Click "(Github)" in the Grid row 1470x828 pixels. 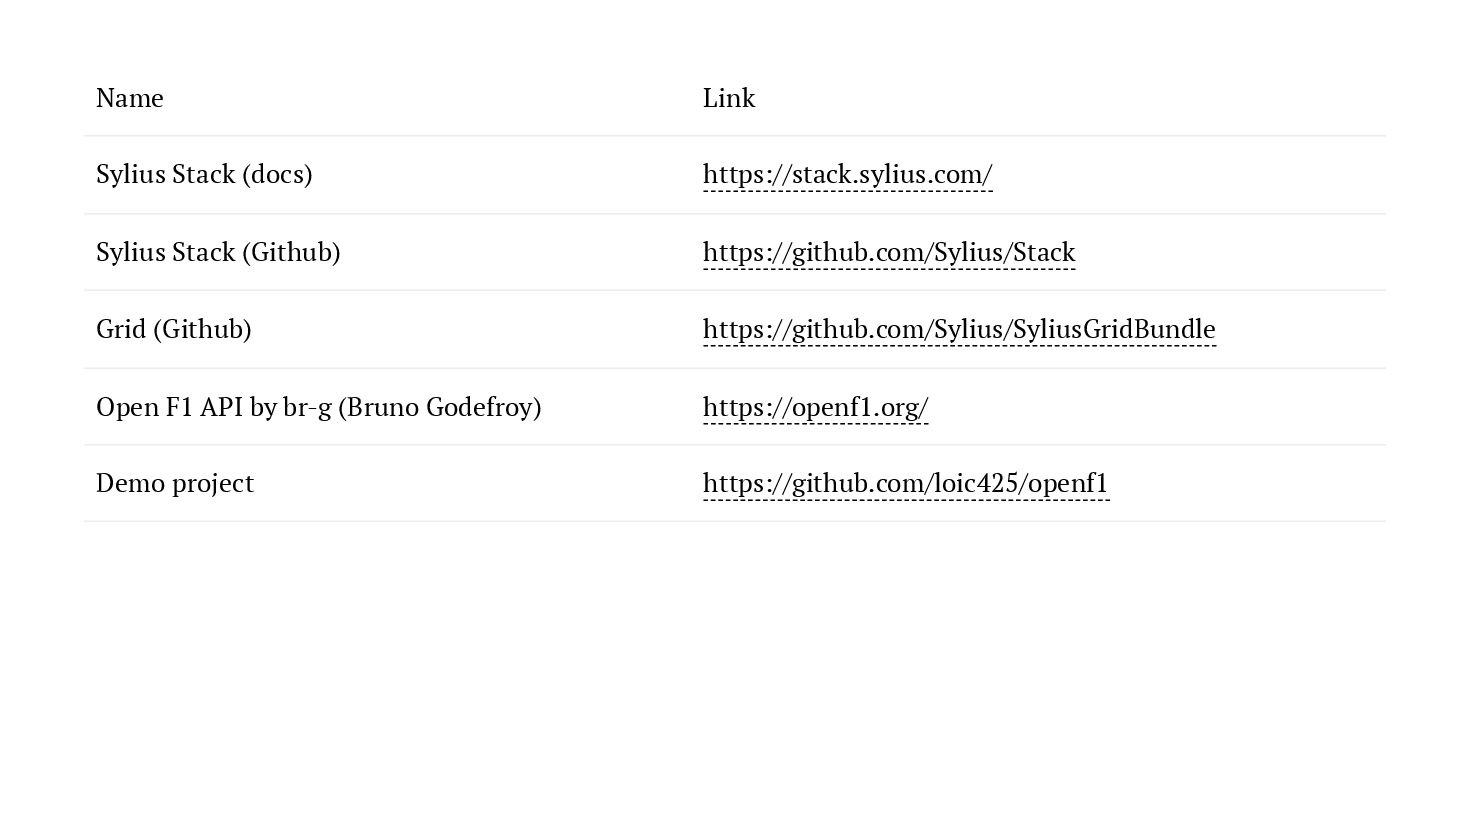(x=202, y=329)
